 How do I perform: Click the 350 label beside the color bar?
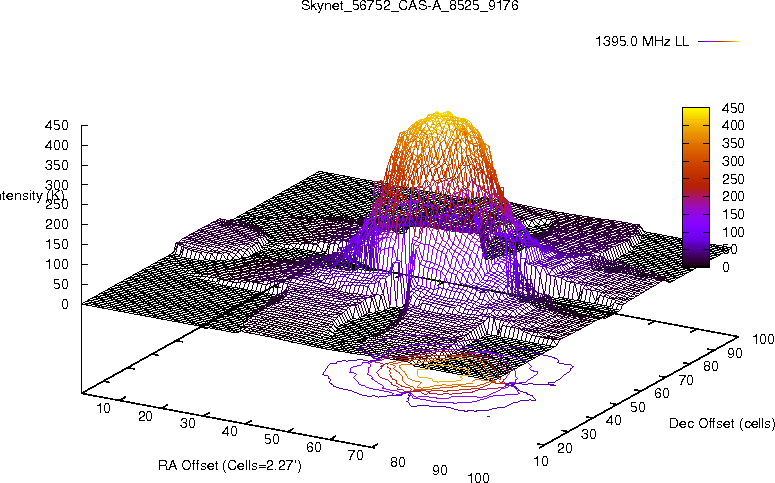point(733,143)
